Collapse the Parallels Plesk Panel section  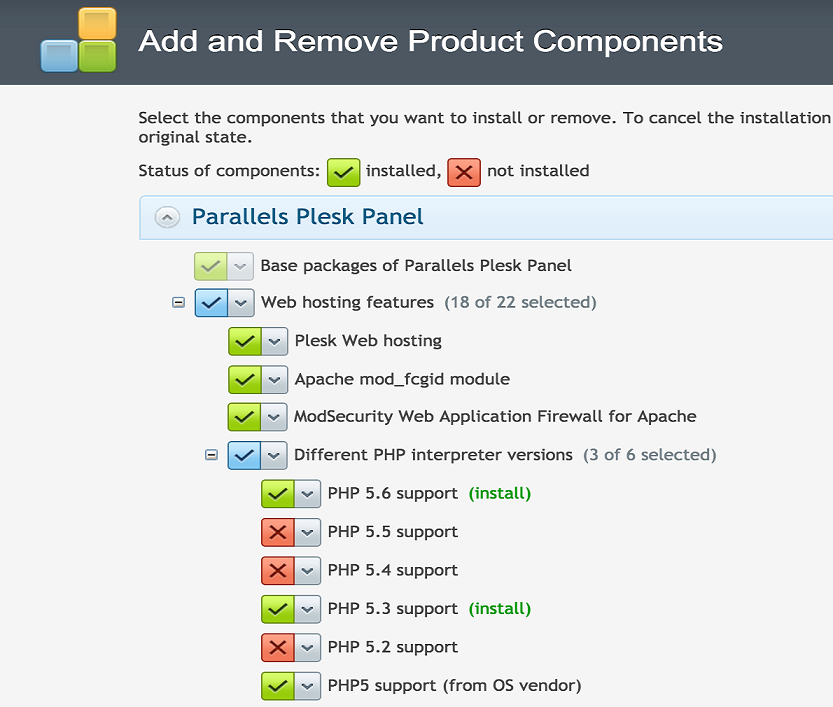[x=167, y=217]
